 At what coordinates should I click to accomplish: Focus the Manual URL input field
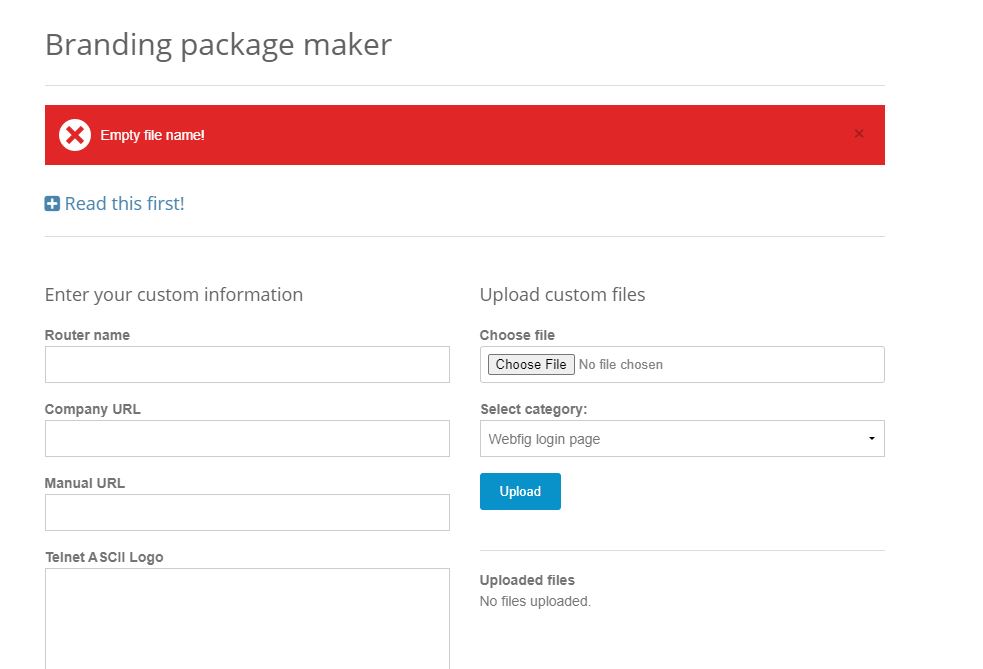[246, 512]
